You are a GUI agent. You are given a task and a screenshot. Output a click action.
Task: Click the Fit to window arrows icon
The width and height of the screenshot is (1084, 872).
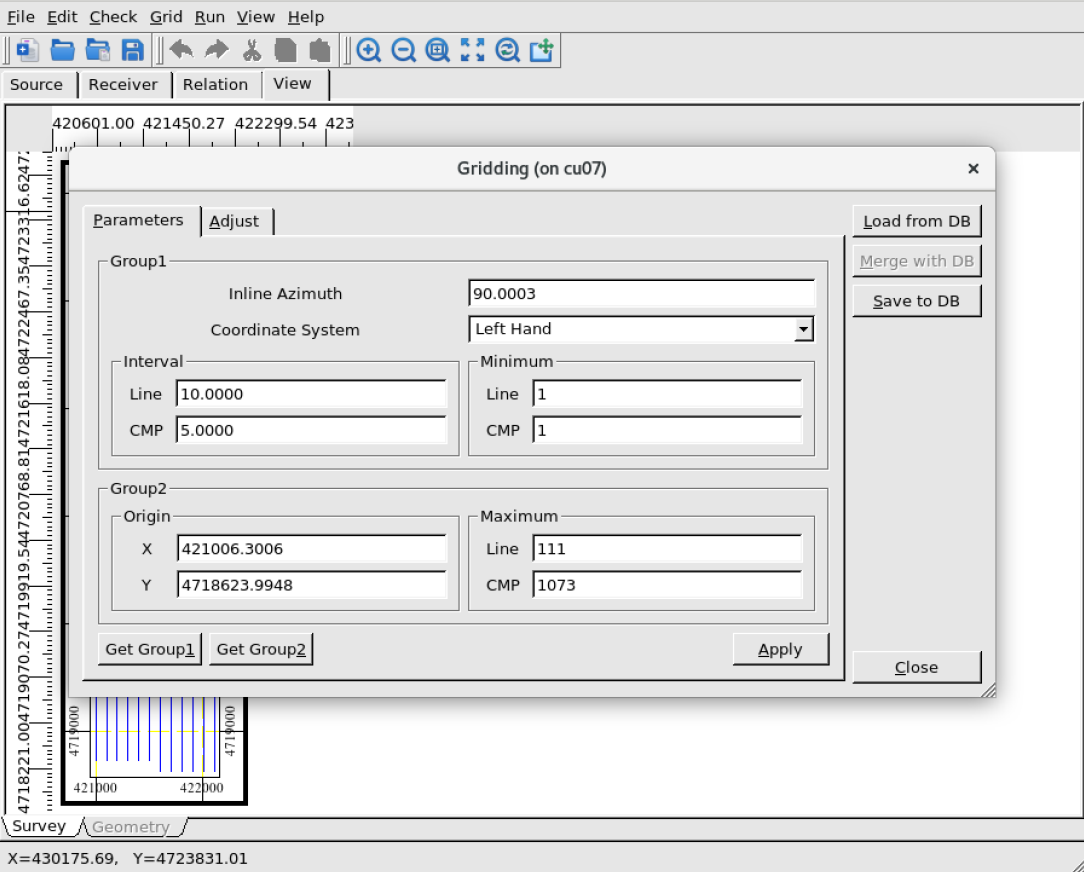(472, 50)
